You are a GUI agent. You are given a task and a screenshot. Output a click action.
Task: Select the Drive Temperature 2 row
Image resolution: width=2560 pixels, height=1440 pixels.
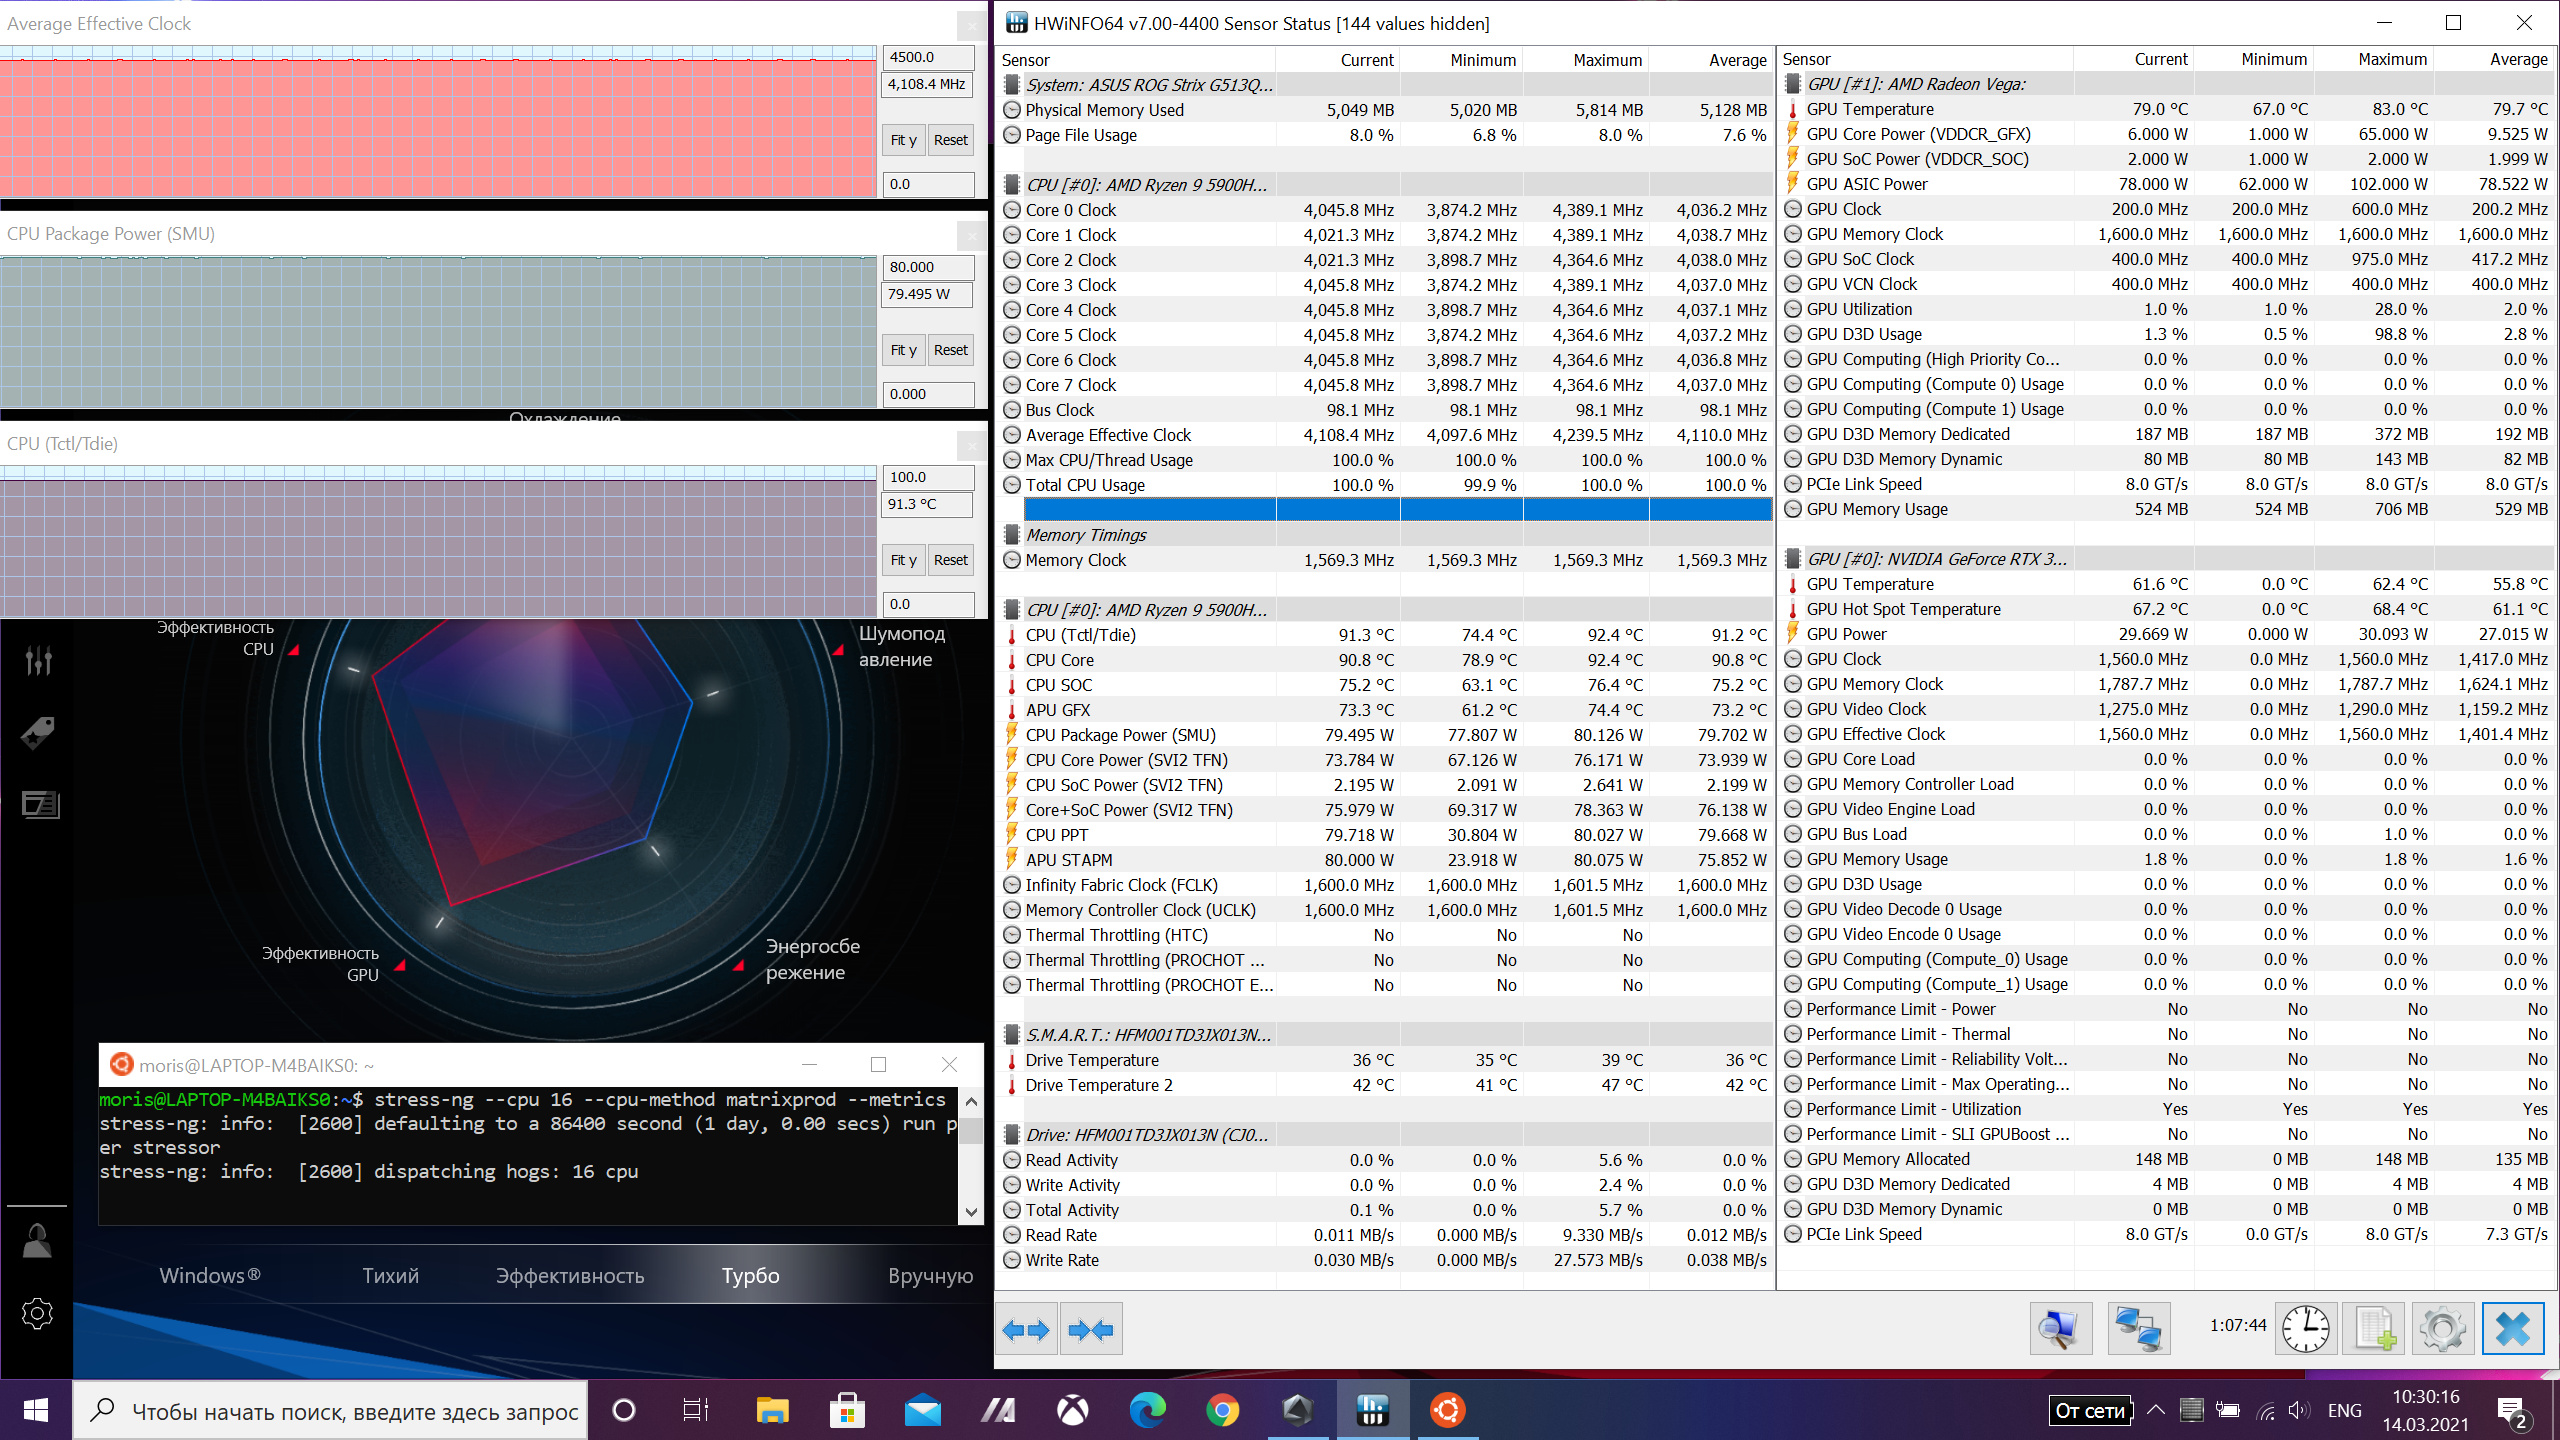tap(1385, 1085)
